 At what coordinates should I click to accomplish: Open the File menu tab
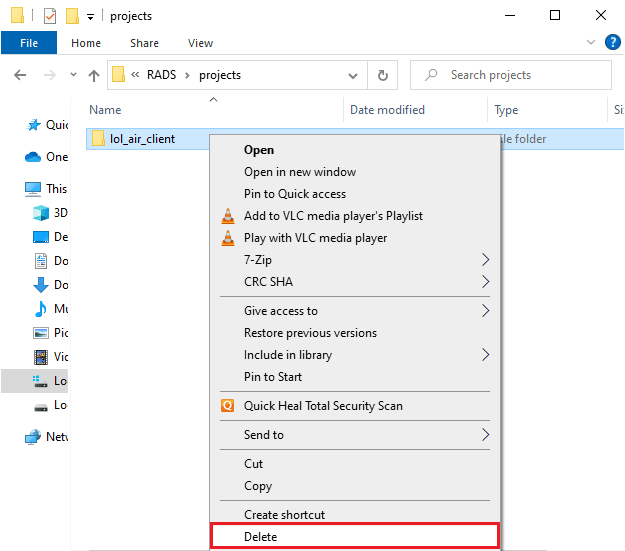click(x=29, y=43)
